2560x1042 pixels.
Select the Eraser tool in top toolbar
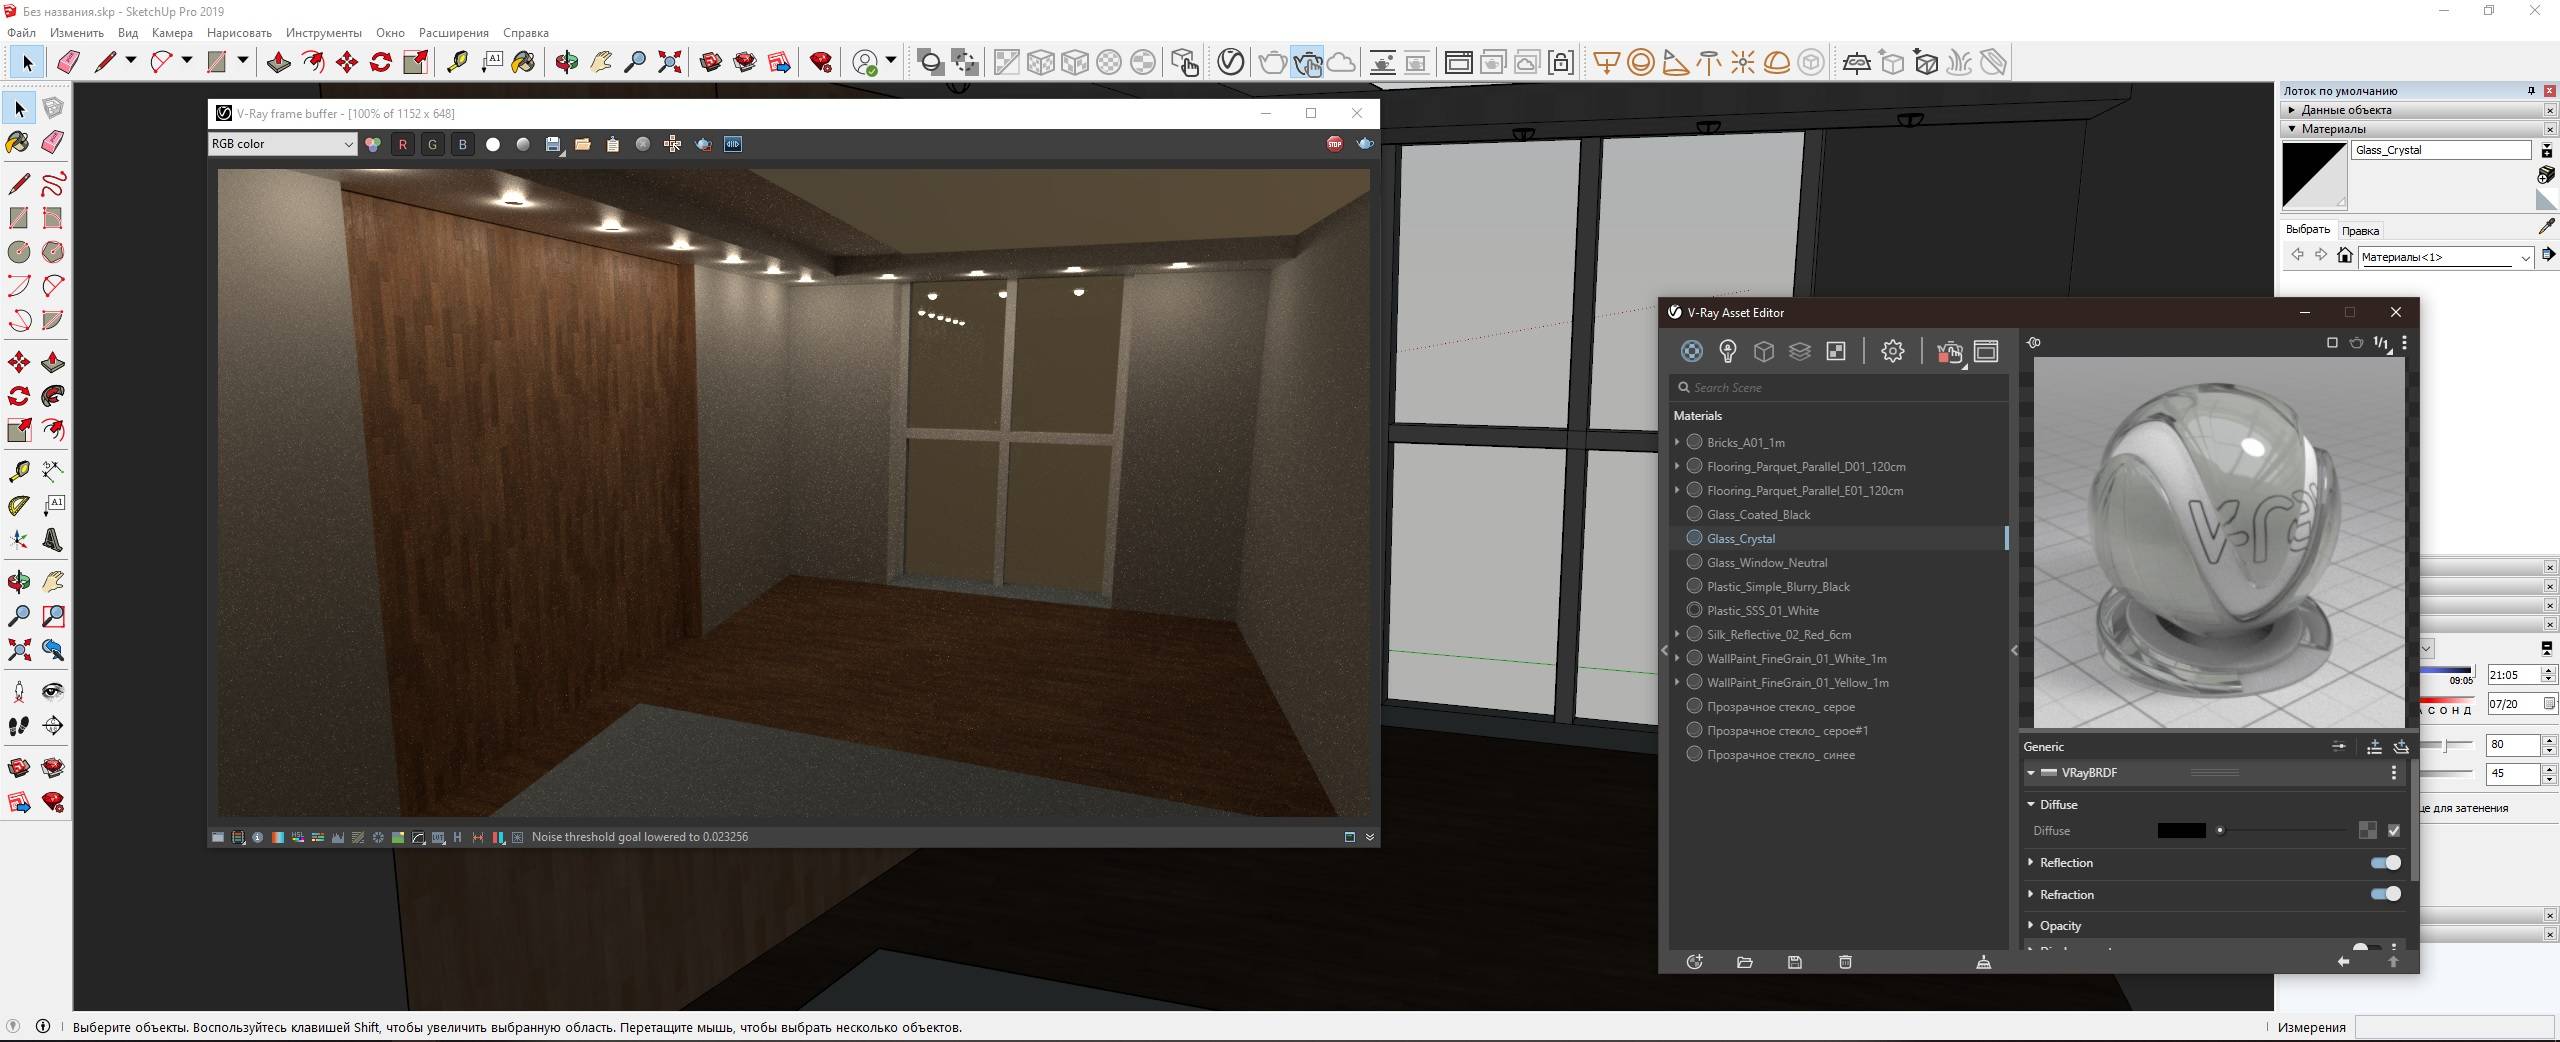click(67, 63)
